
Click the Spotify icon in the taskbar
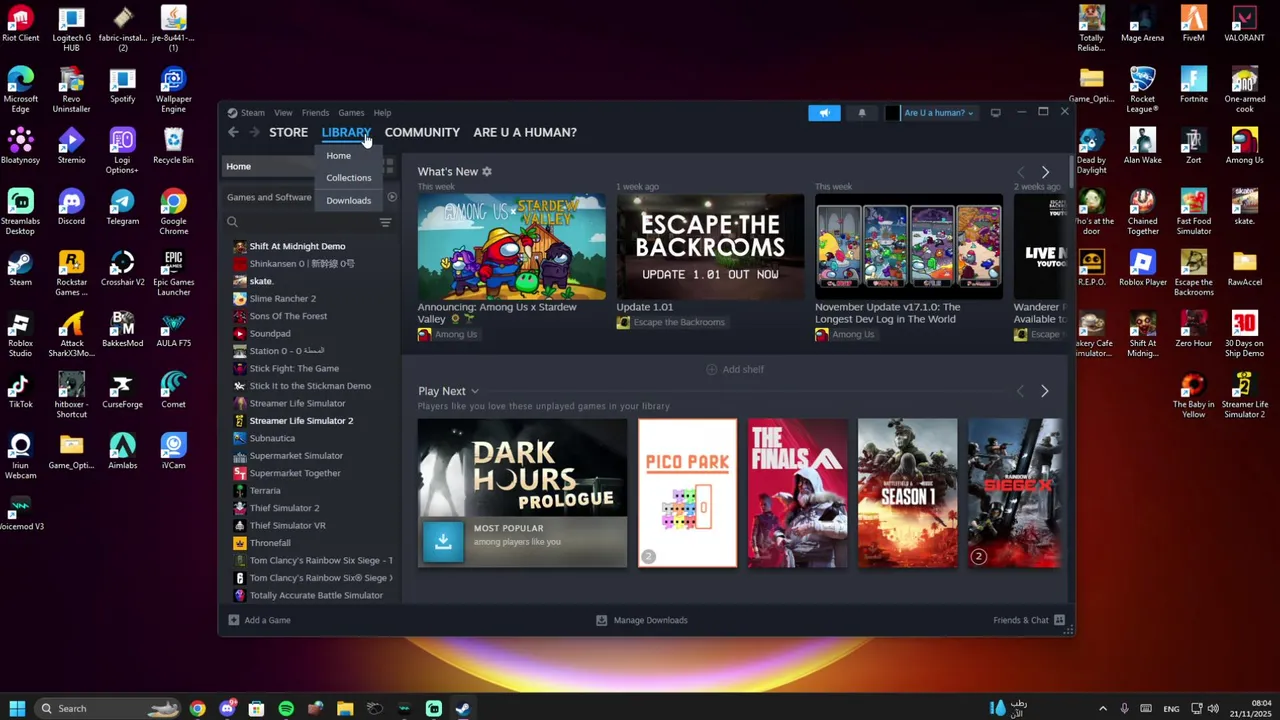pos(286,708)
